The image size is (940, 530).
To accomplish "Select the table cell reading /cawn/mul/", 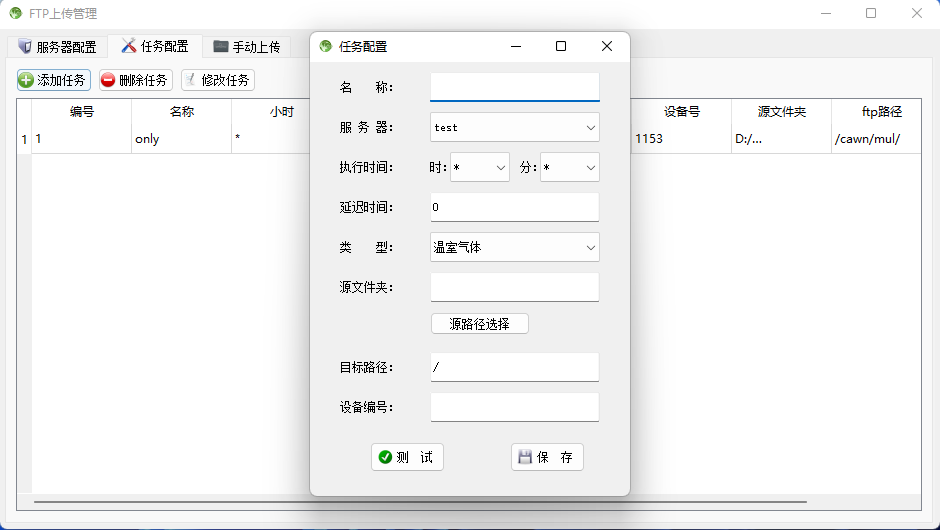I will point(877,138).
